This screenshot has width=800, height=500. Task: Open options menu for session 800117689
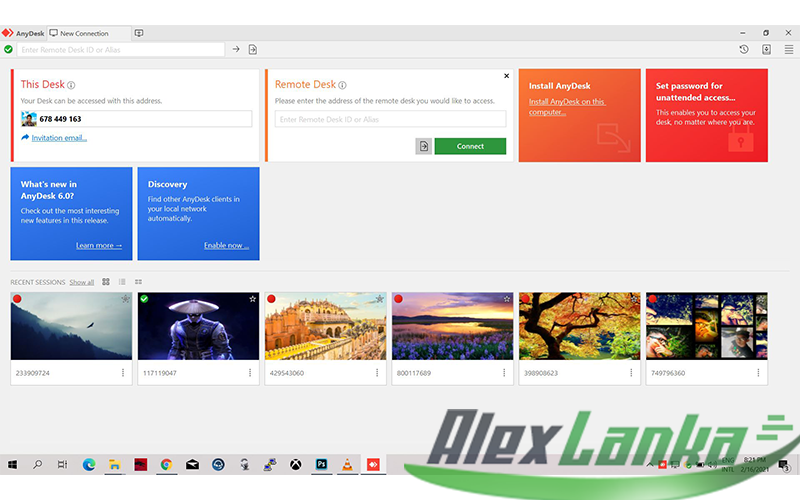pos(505,373)
